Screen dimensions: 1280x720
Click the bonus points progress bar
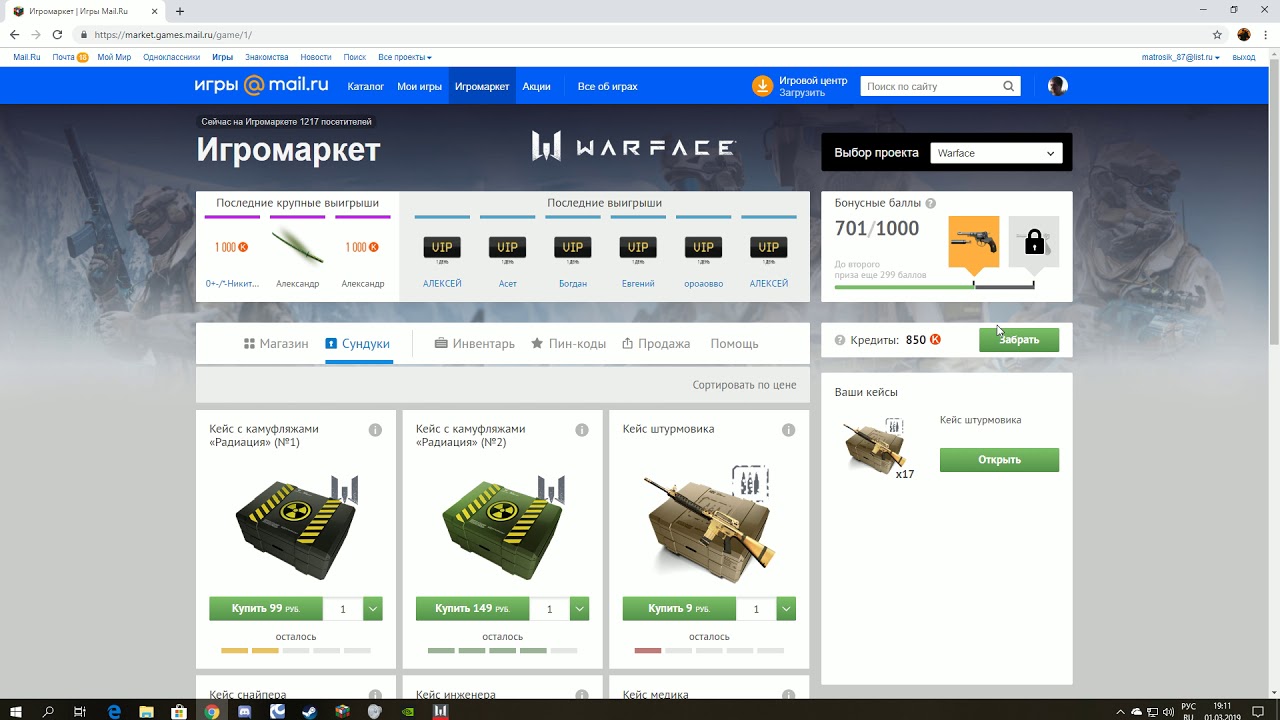[934, 286]
